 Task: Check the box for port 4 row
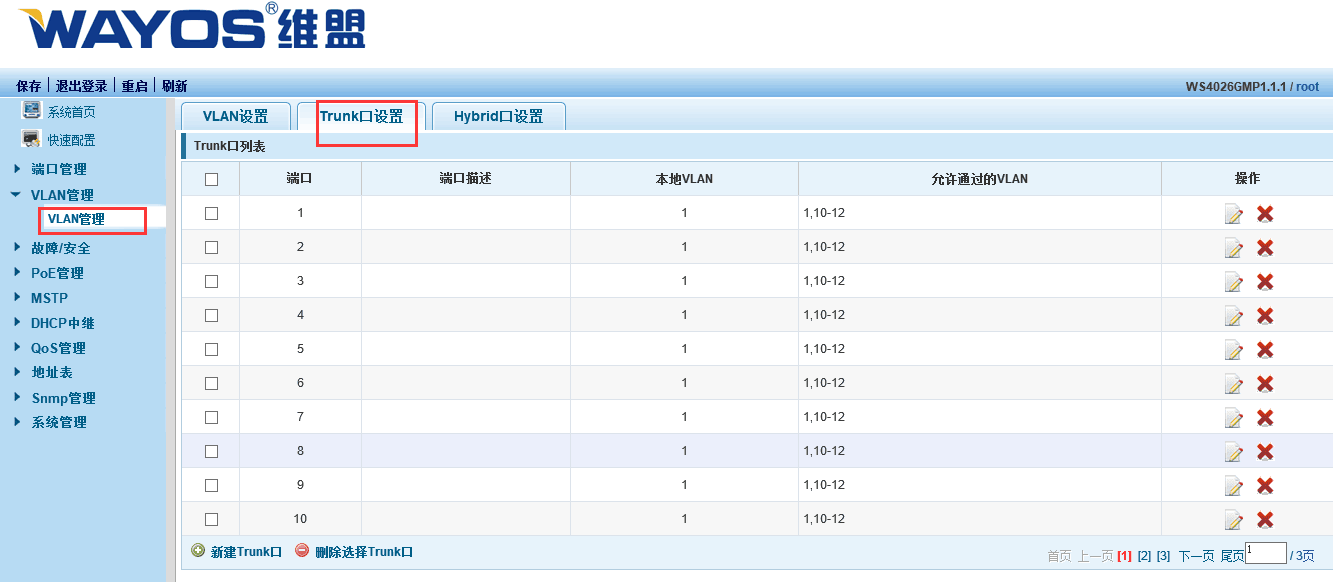point(211,315)
